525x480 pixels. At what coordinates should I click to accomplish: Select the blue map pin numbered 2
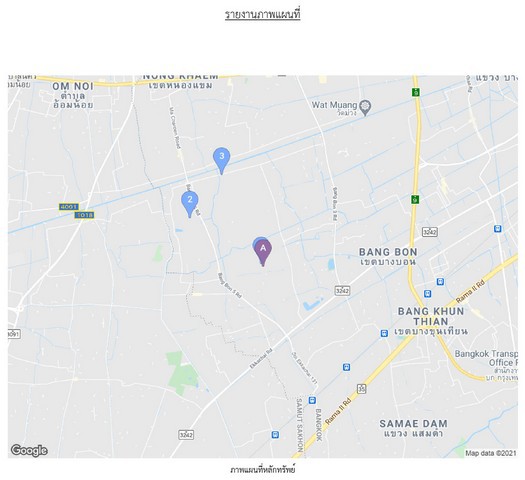pyautogui.click(x=190, y=205)
